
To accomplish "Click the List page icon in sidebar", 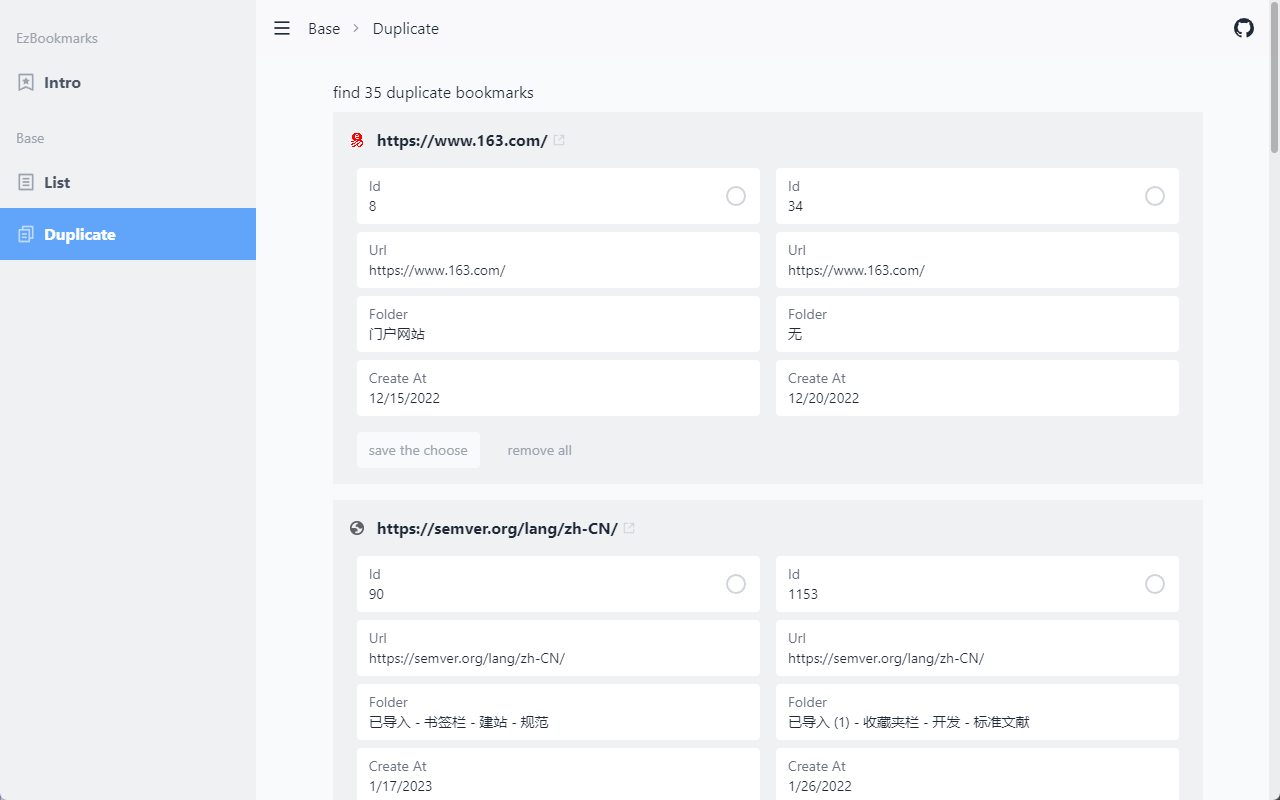I will (x=26, y=183).
